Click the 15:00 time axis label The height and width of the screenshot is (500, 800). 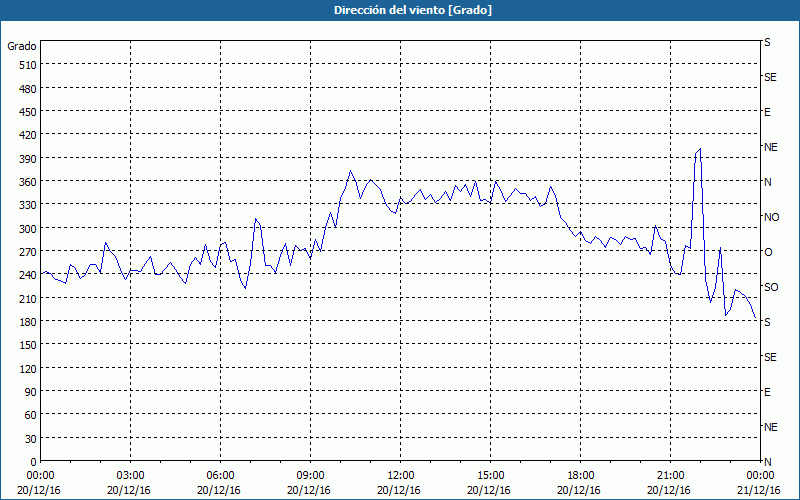[490, 476]
